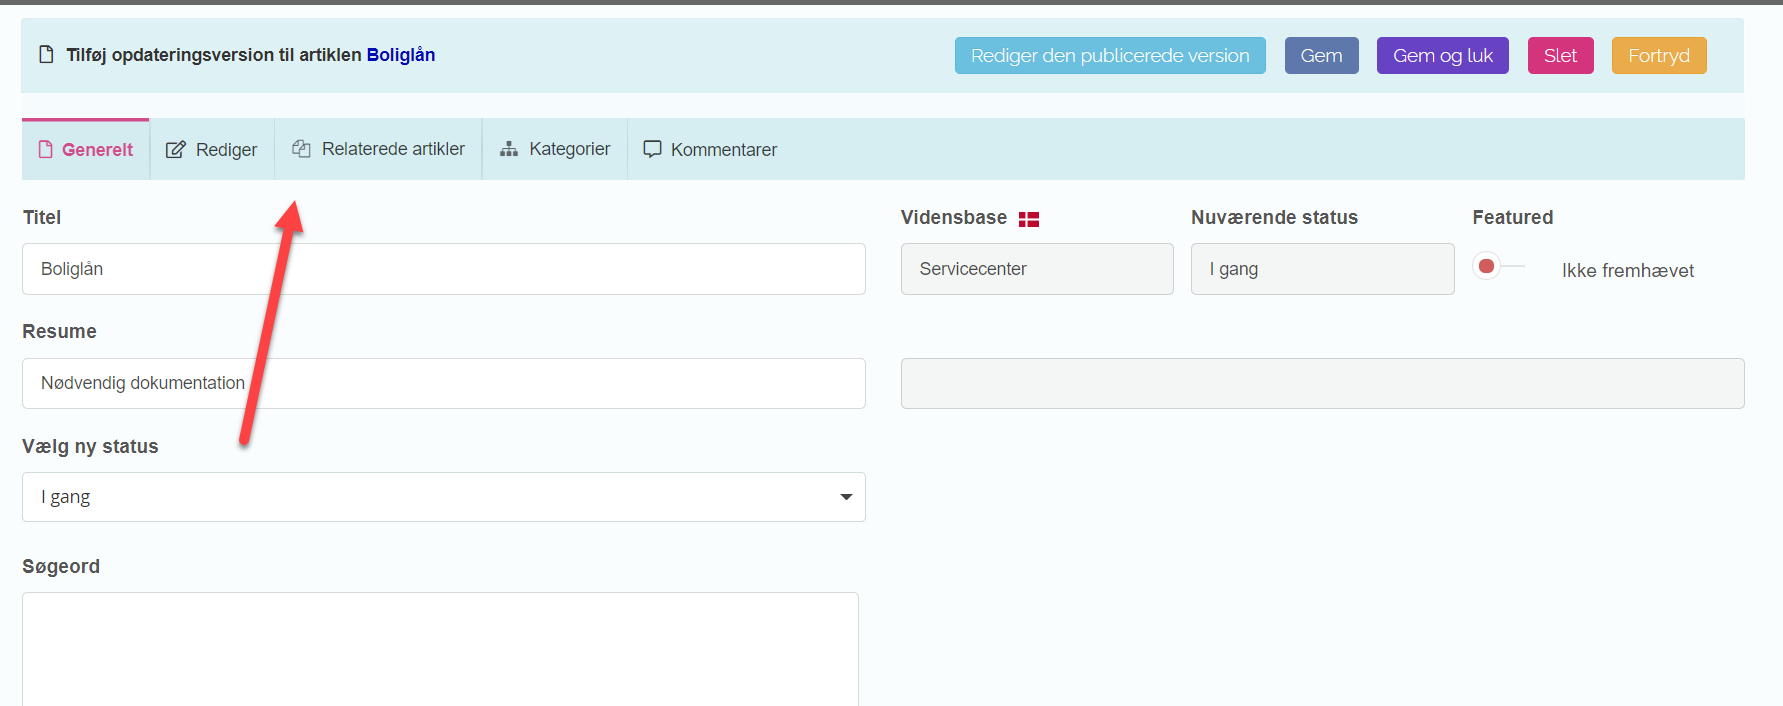Click the purple Gem og luk button

(1442, 56)
